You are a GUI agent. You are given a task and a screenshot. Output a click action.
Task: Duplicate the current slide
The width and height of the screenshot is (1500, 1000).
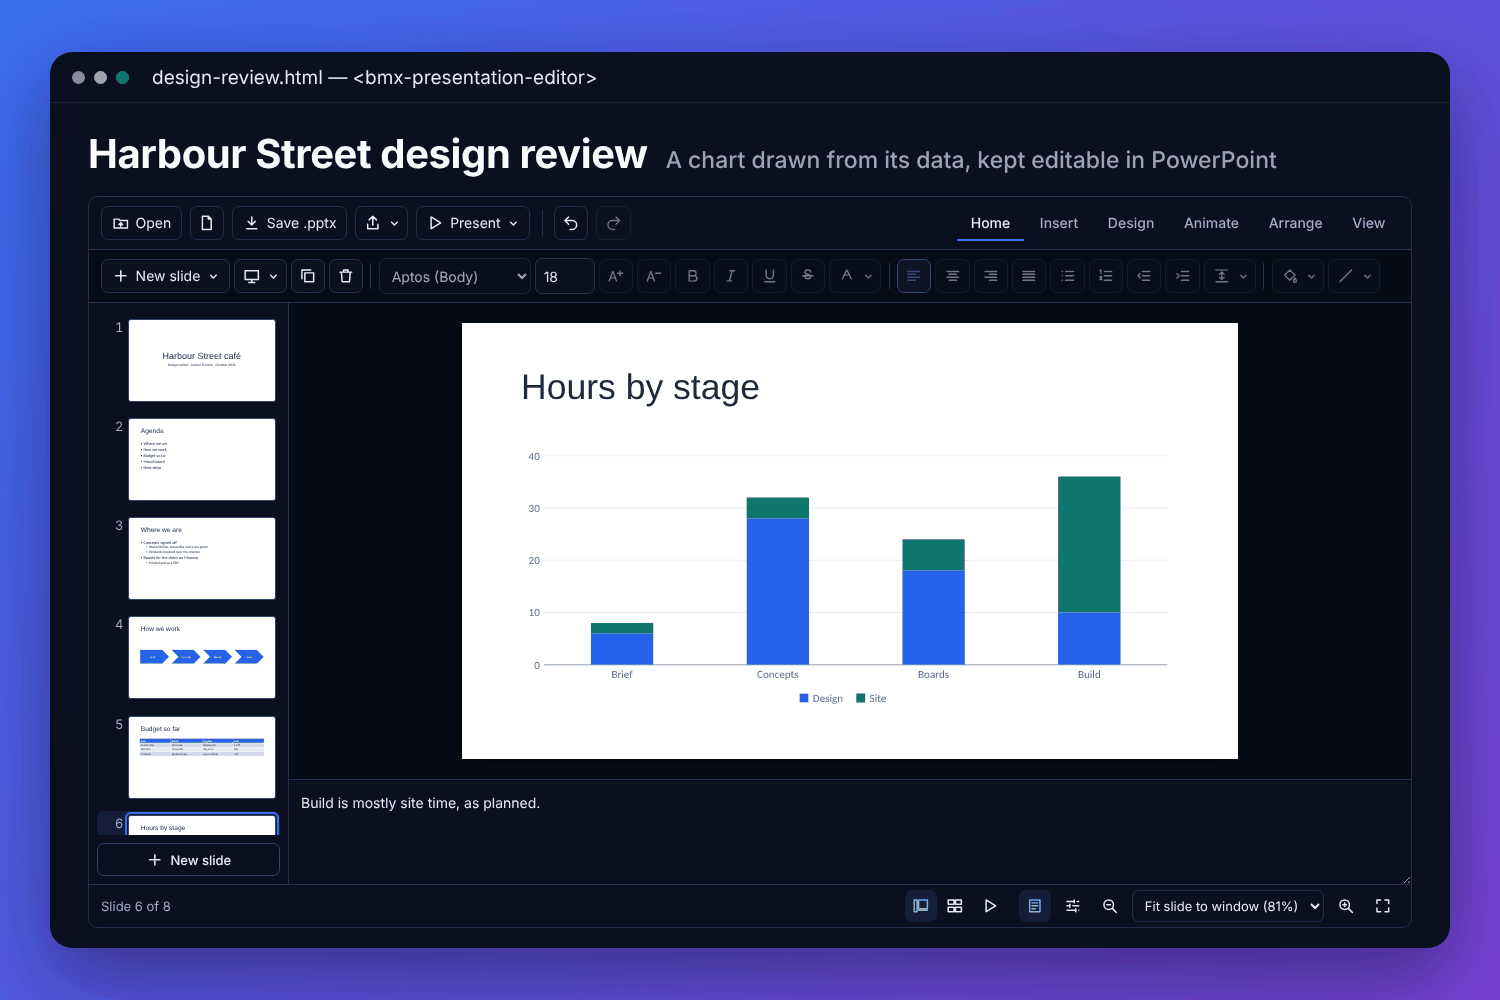(x=308, y=276)
